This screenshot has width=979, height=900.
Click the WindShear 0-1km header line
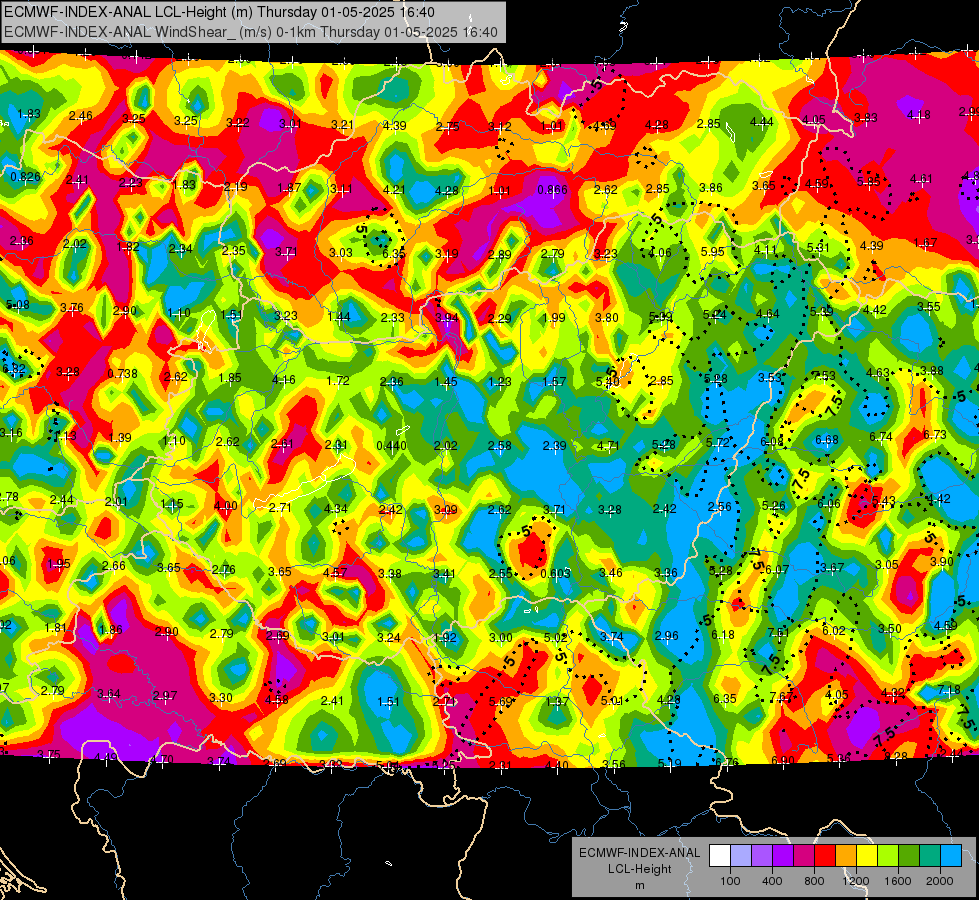click(251, 32)
